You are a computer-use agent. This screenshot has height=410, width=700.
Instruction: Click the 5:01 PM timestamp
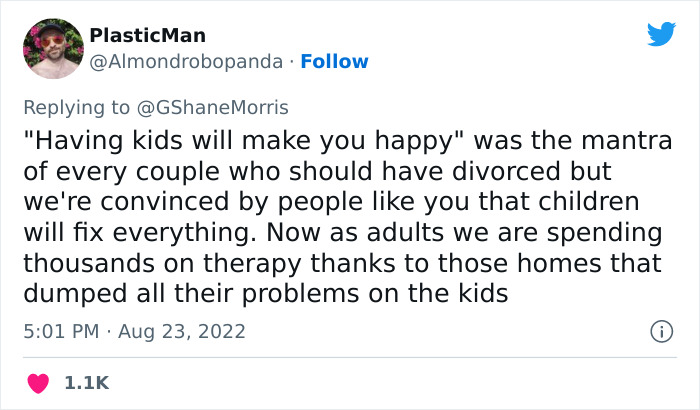(x=58, y=330)
